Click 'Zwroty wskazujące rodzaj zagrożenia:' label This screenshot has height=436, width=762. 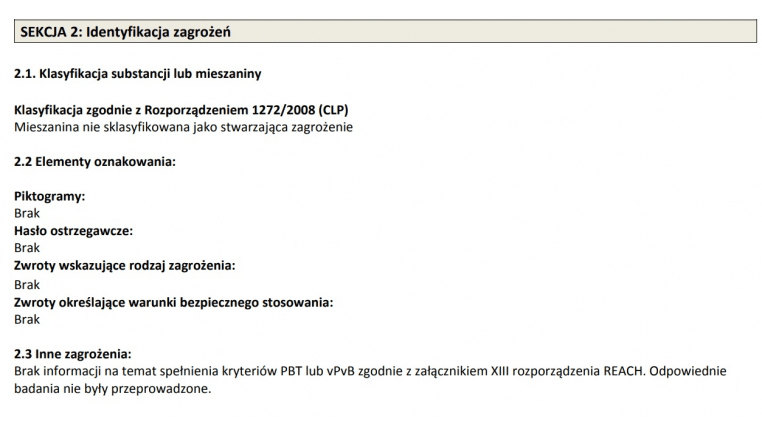click(x=124, y=266)
